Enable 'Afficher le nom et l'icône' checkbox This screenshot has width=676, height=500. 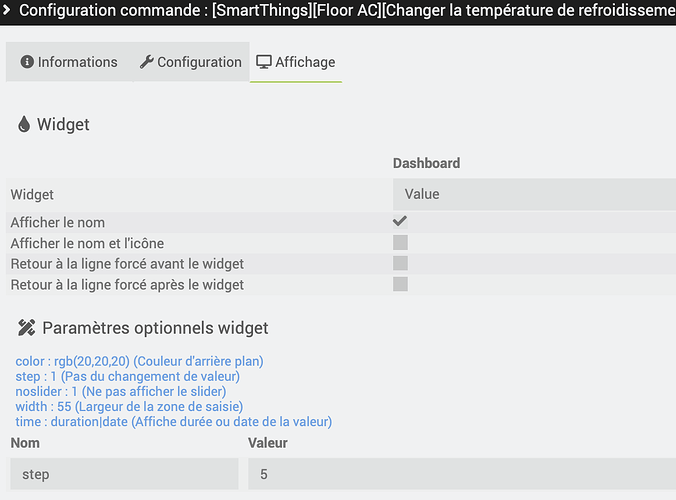click(400, 242)
